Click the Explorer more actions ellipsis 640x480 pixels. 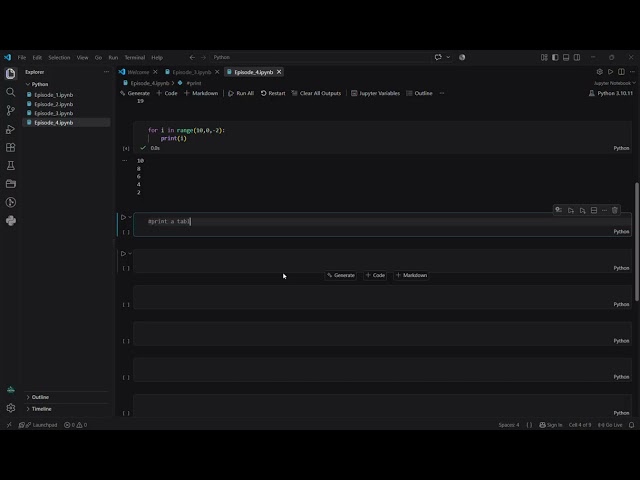[x=107, y=72]
